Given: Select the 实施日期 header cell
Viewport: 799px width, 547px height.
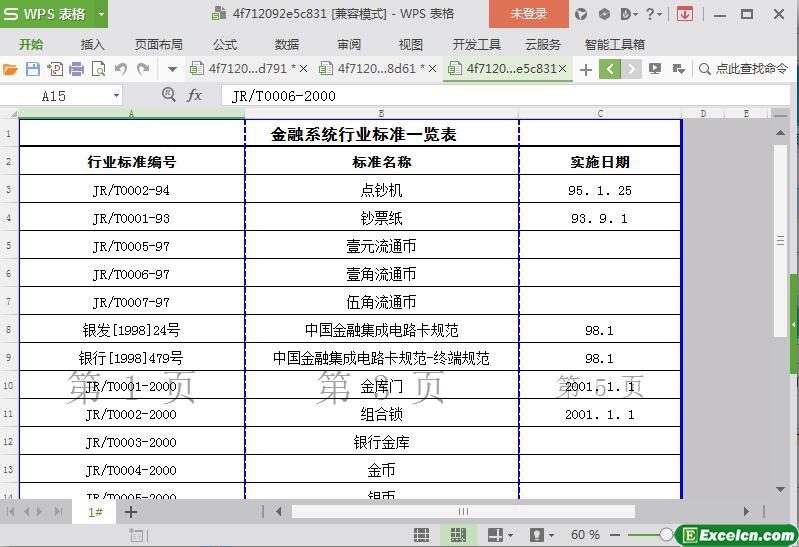Looking at the screenshot, I should tap(600, 162).
